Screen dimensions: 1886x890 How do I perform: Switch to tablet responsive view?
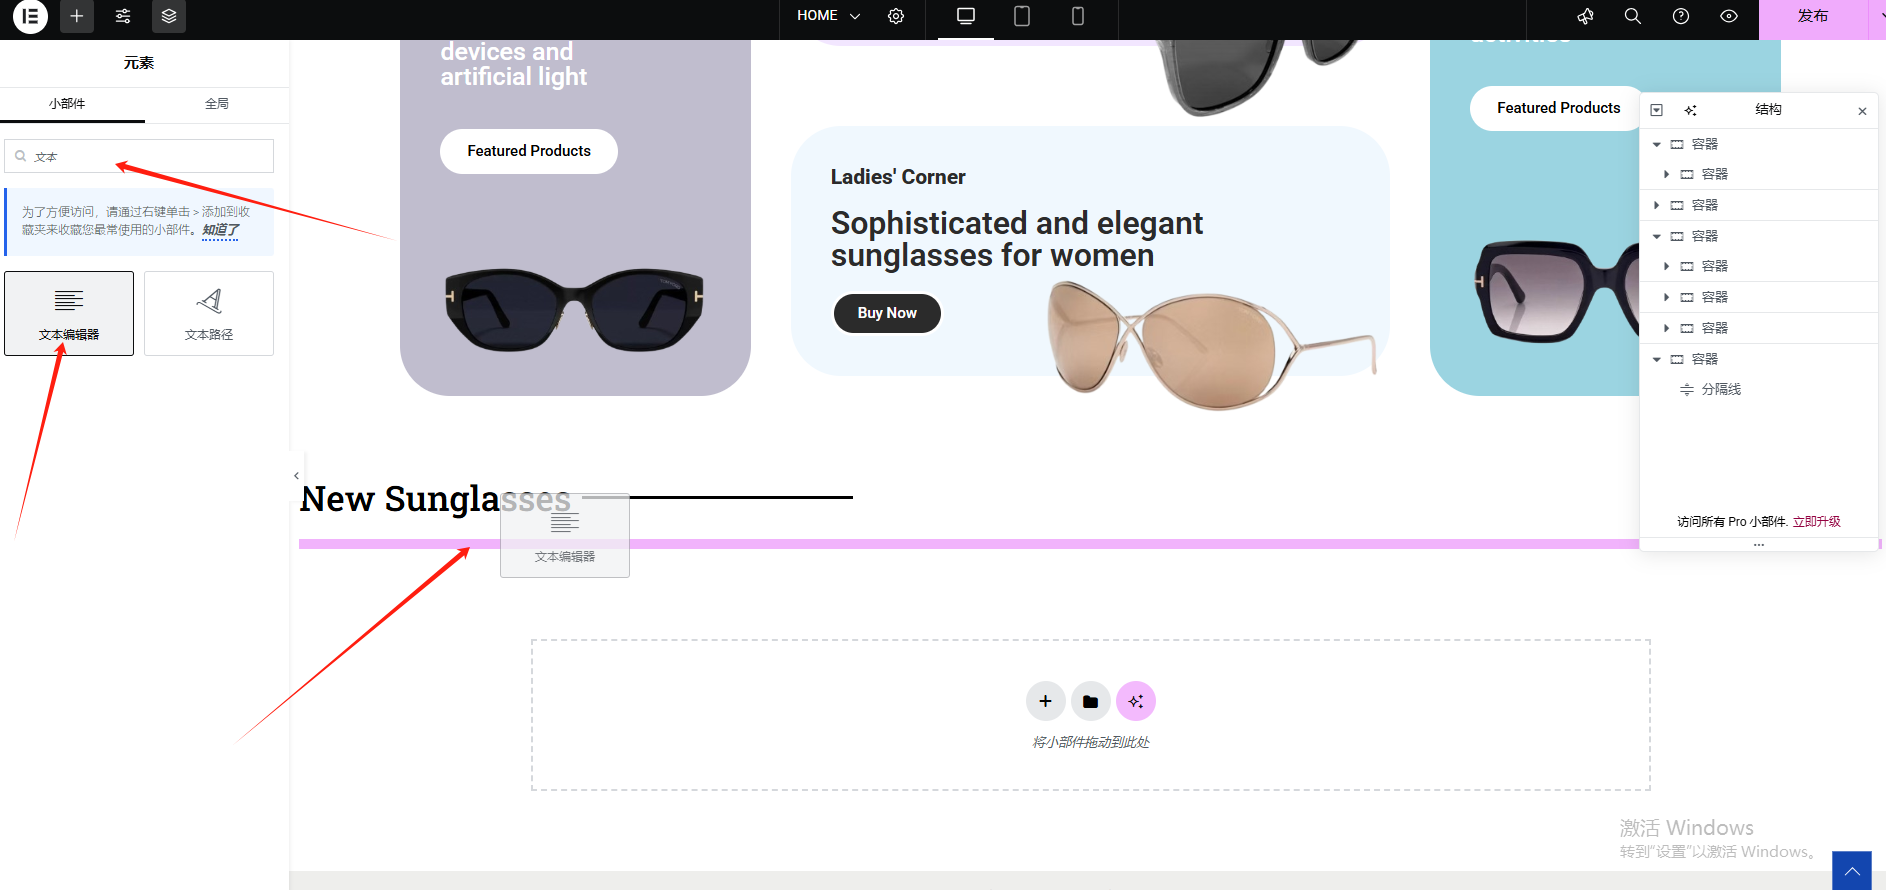coord(1022,17)
